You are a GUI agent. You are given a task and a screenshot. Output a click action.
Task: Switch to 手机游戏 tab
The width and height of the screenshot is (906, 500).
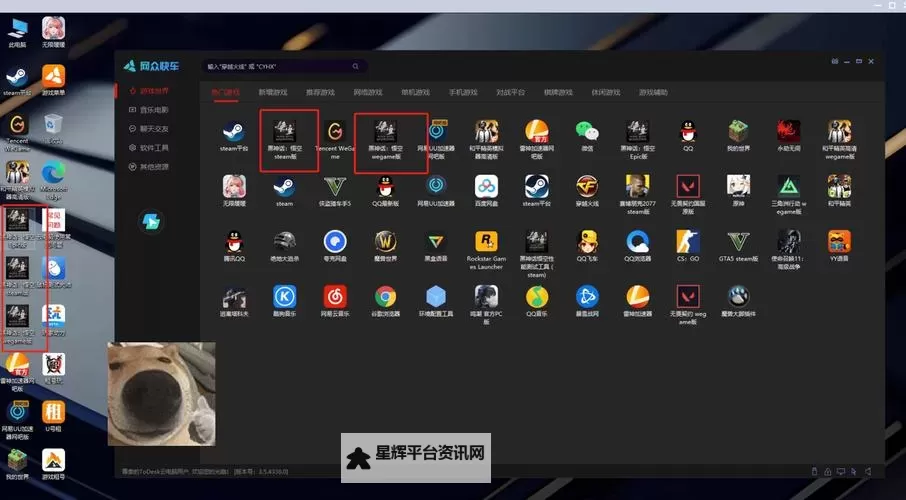click(x=463, y=92)
